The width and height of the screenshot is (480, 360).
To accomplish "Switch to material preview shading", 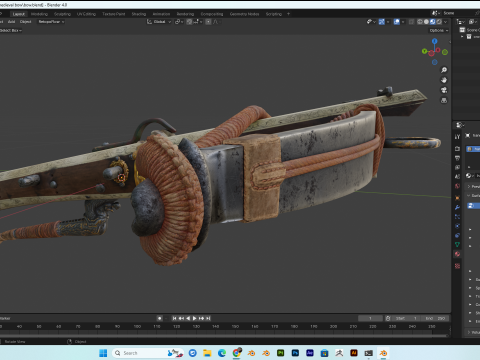I will pos(433,22).
